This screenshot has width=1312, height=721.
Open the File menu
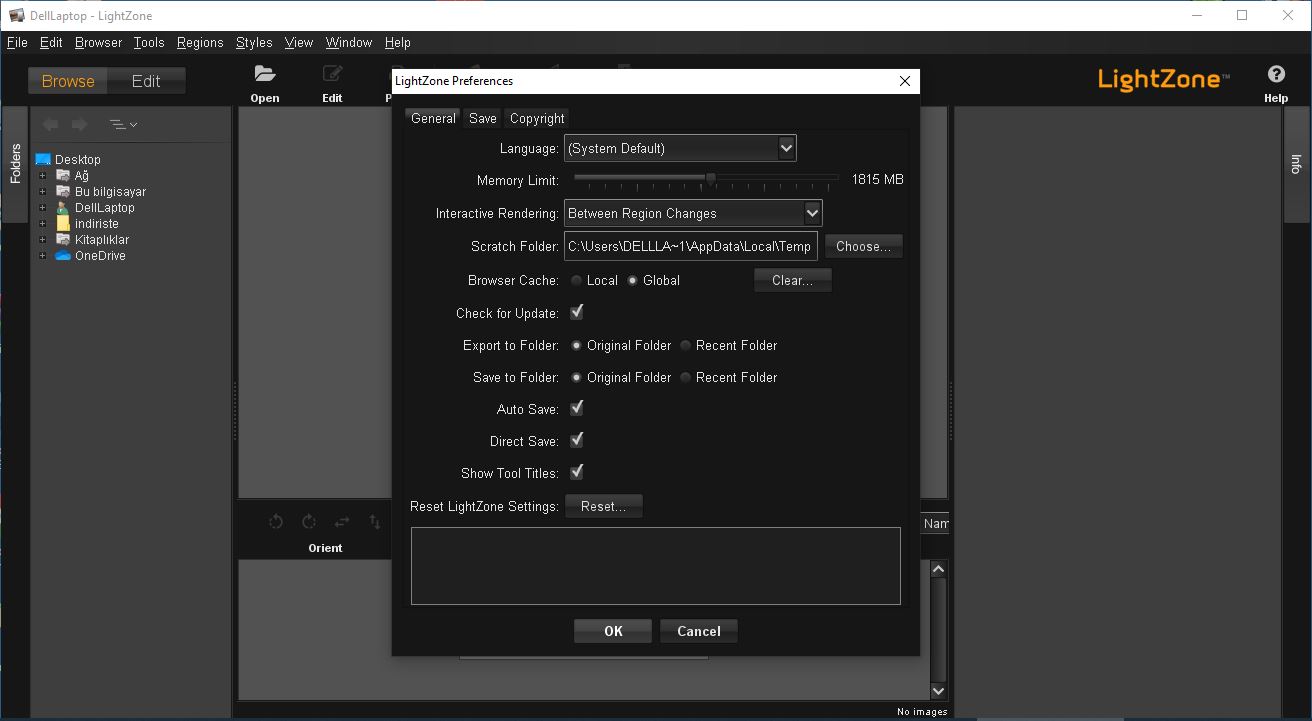coord(17,42)
